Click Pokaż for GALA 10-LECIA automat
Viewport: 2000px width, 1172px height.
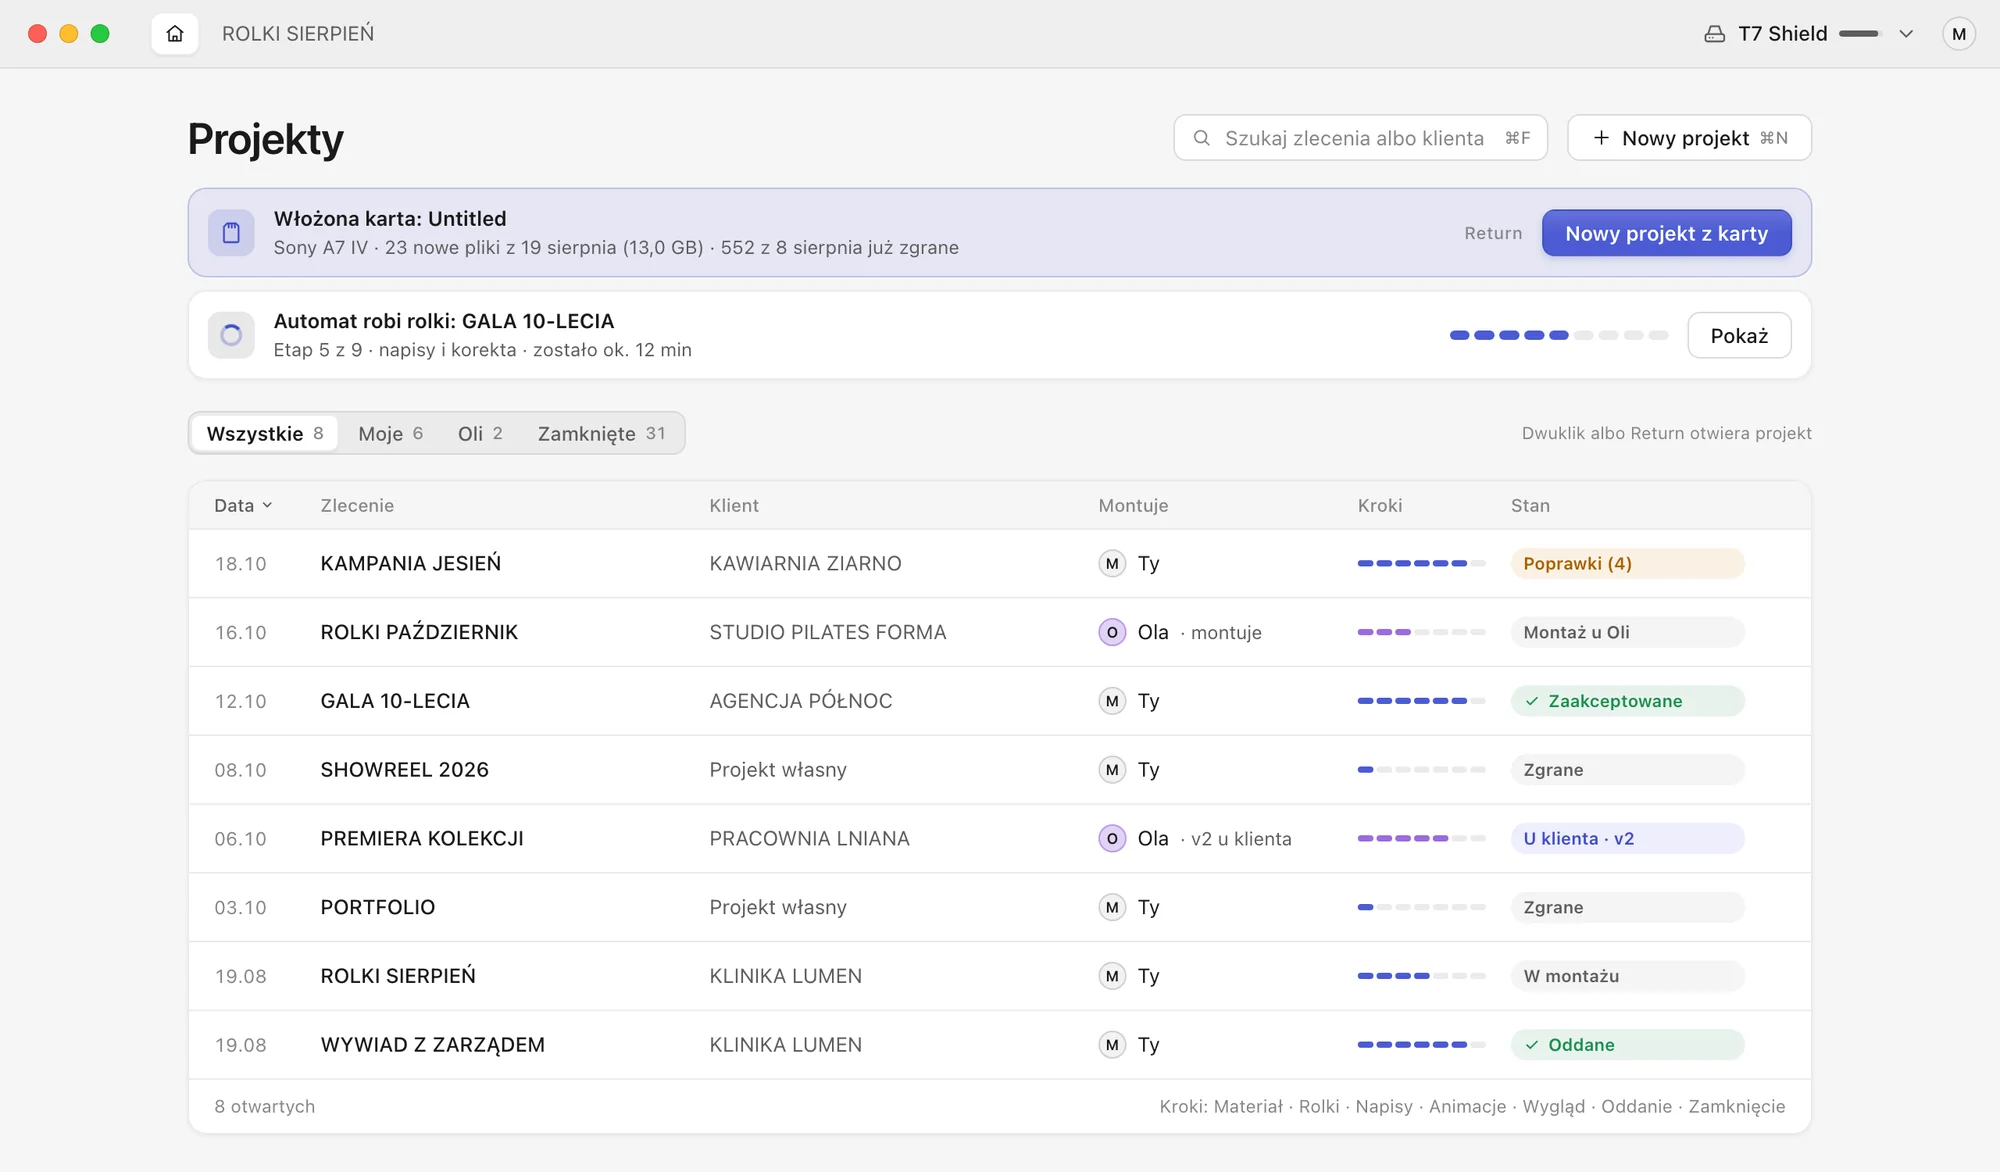[x=1739, y=335]
